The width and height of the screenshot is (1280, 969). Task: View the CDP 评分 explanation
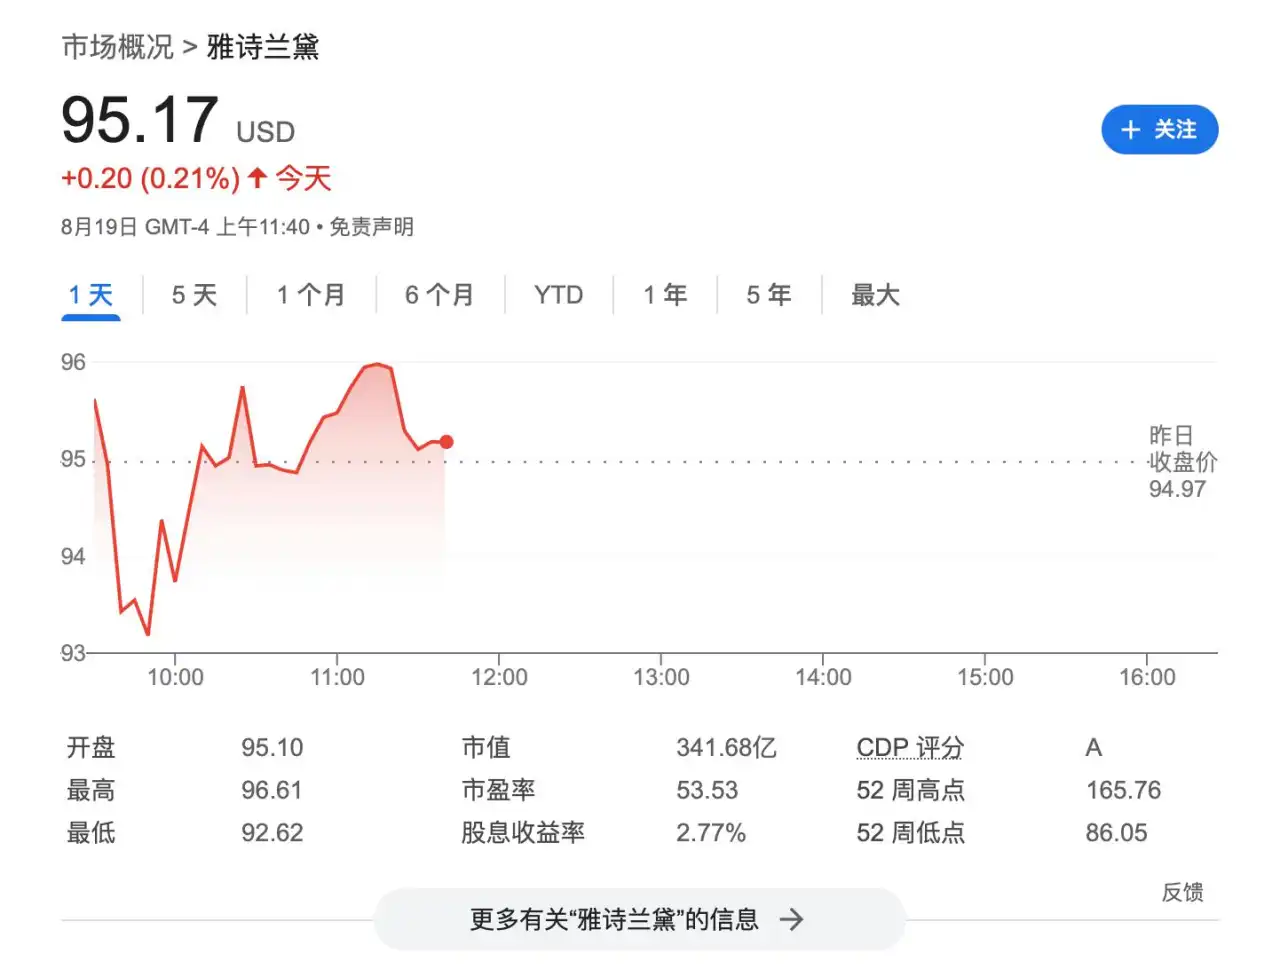pos(910,747)
